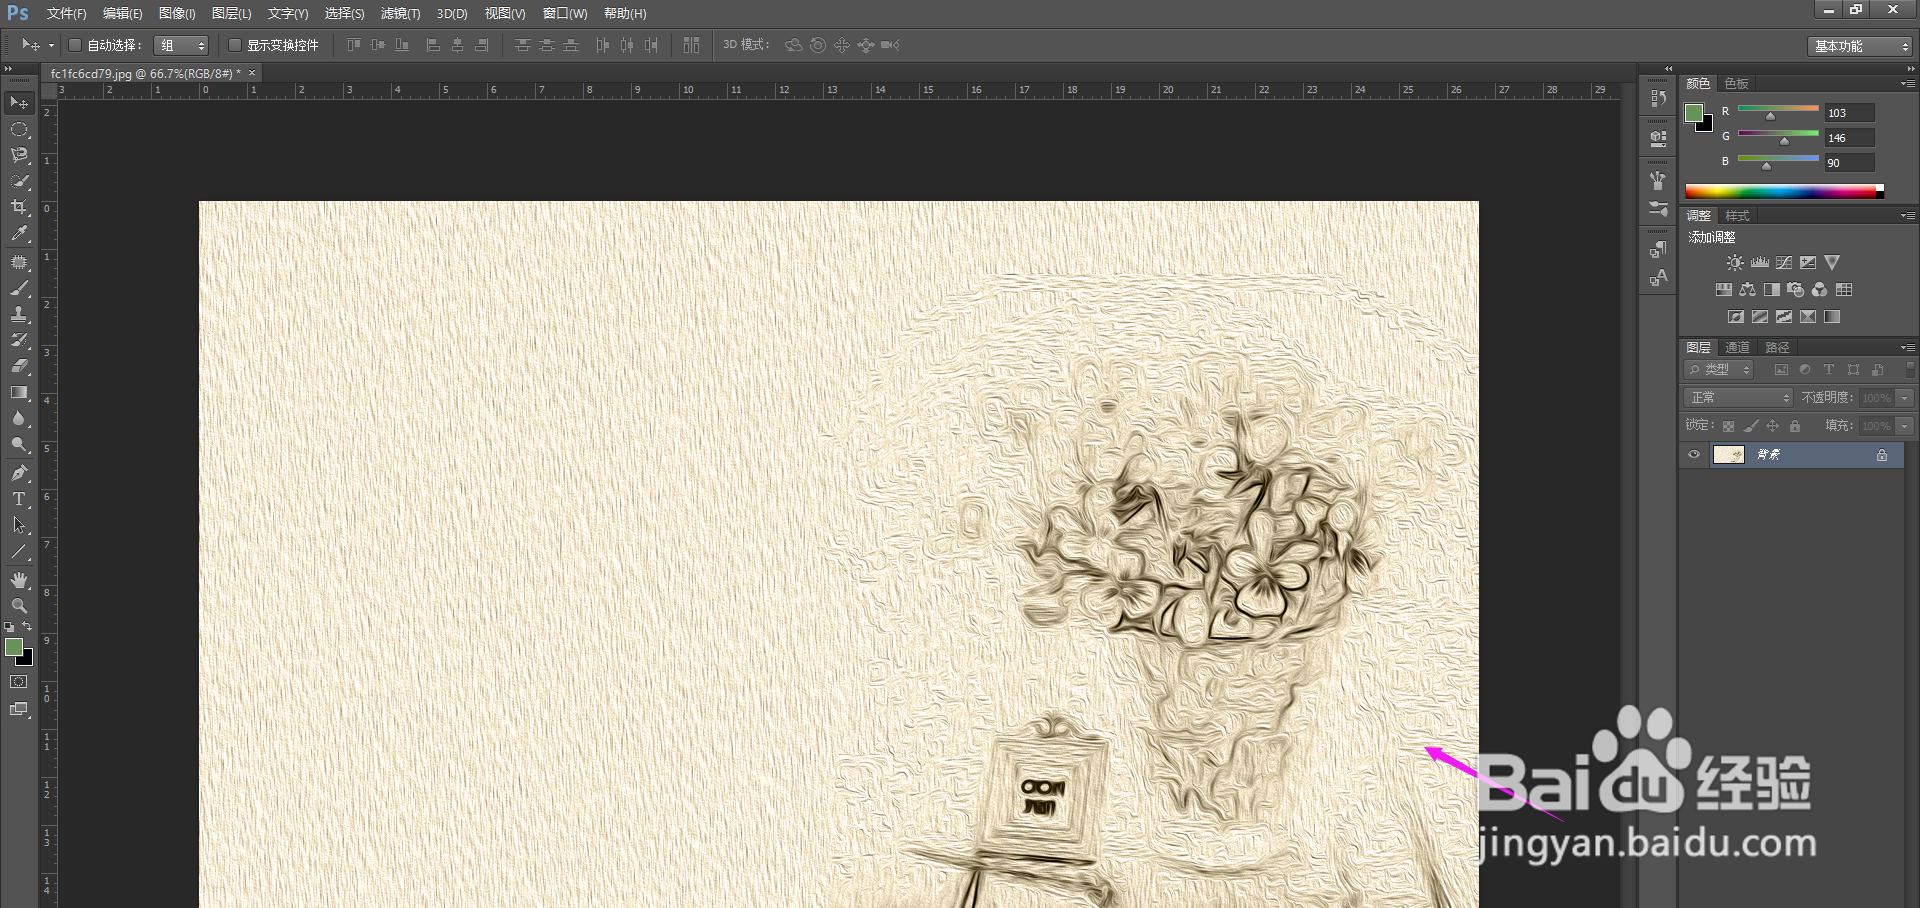Add a Brightness/Contrast adjustment
1920x908 pixels.
pos(1735,263)
